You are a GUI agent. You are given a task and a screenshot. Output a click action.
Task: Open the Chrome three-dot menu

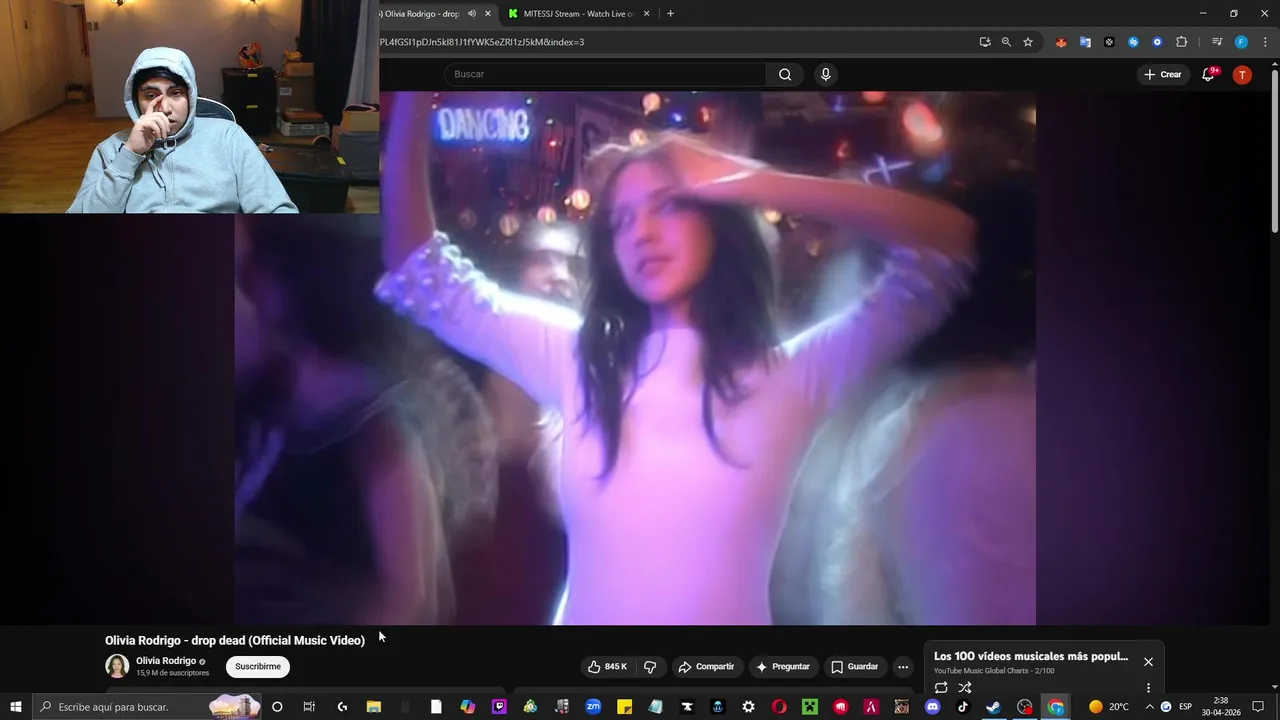pos(1265,42)
